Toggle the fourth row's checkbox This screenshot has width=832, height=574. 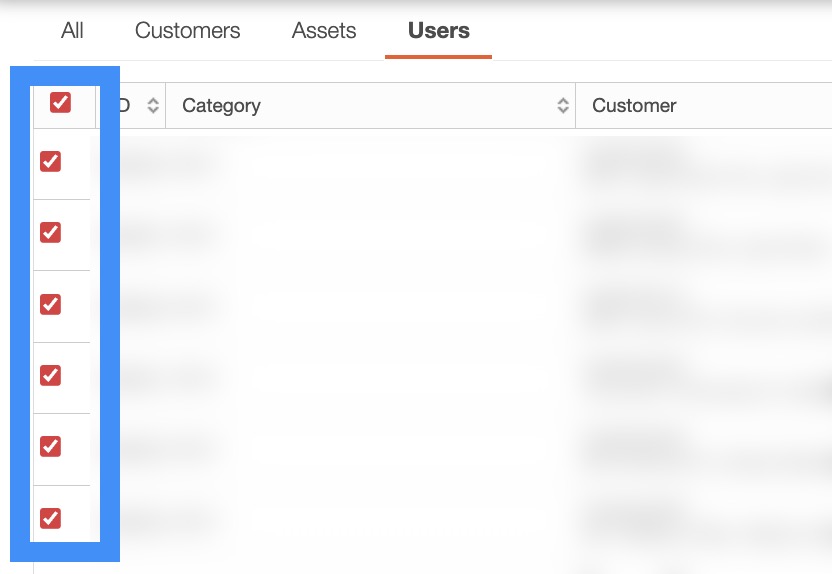coord(50,376)
